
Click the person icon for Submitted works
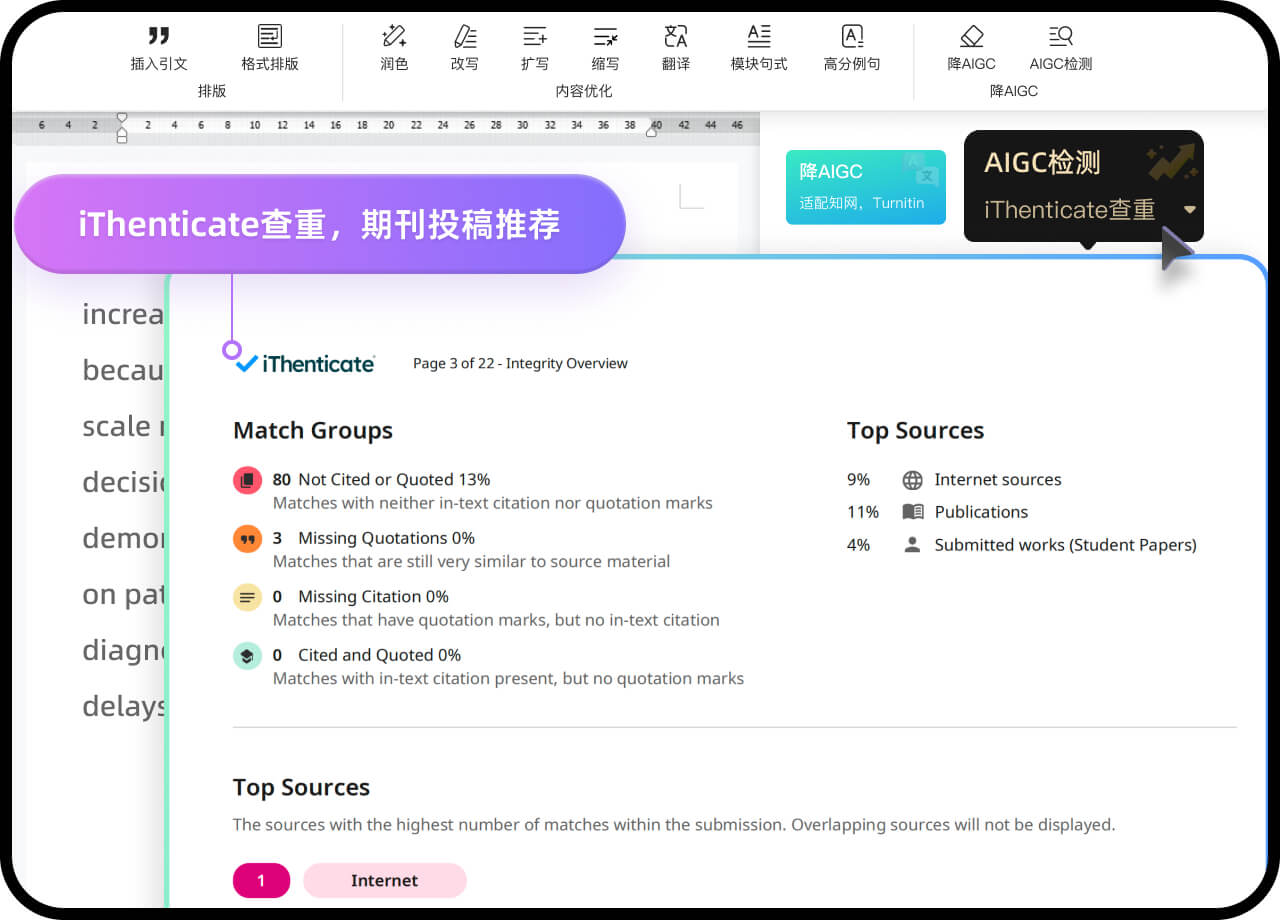(x=912, y=545)
